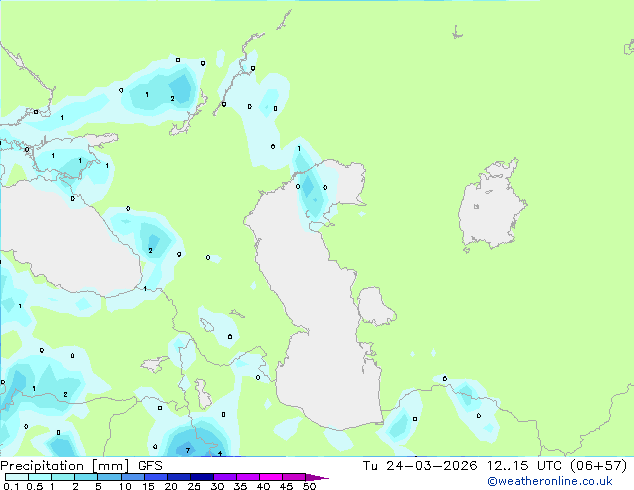Click the legend arrow tip above 50 mm
The height and width of the screenshot is (490, 634).
coord(318,477)
